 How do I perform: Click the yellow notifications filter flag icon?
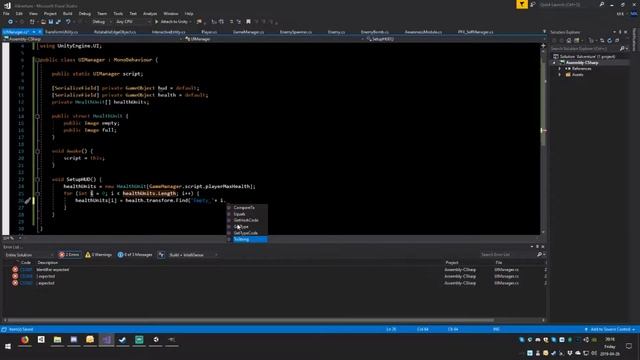[522, 4]
